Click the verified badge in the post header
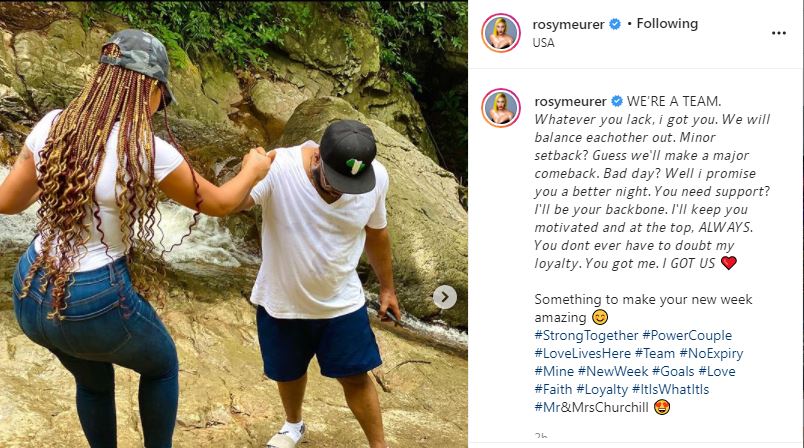Image resolution: width=804 pixels, height=448 pixels. (615, 24)
